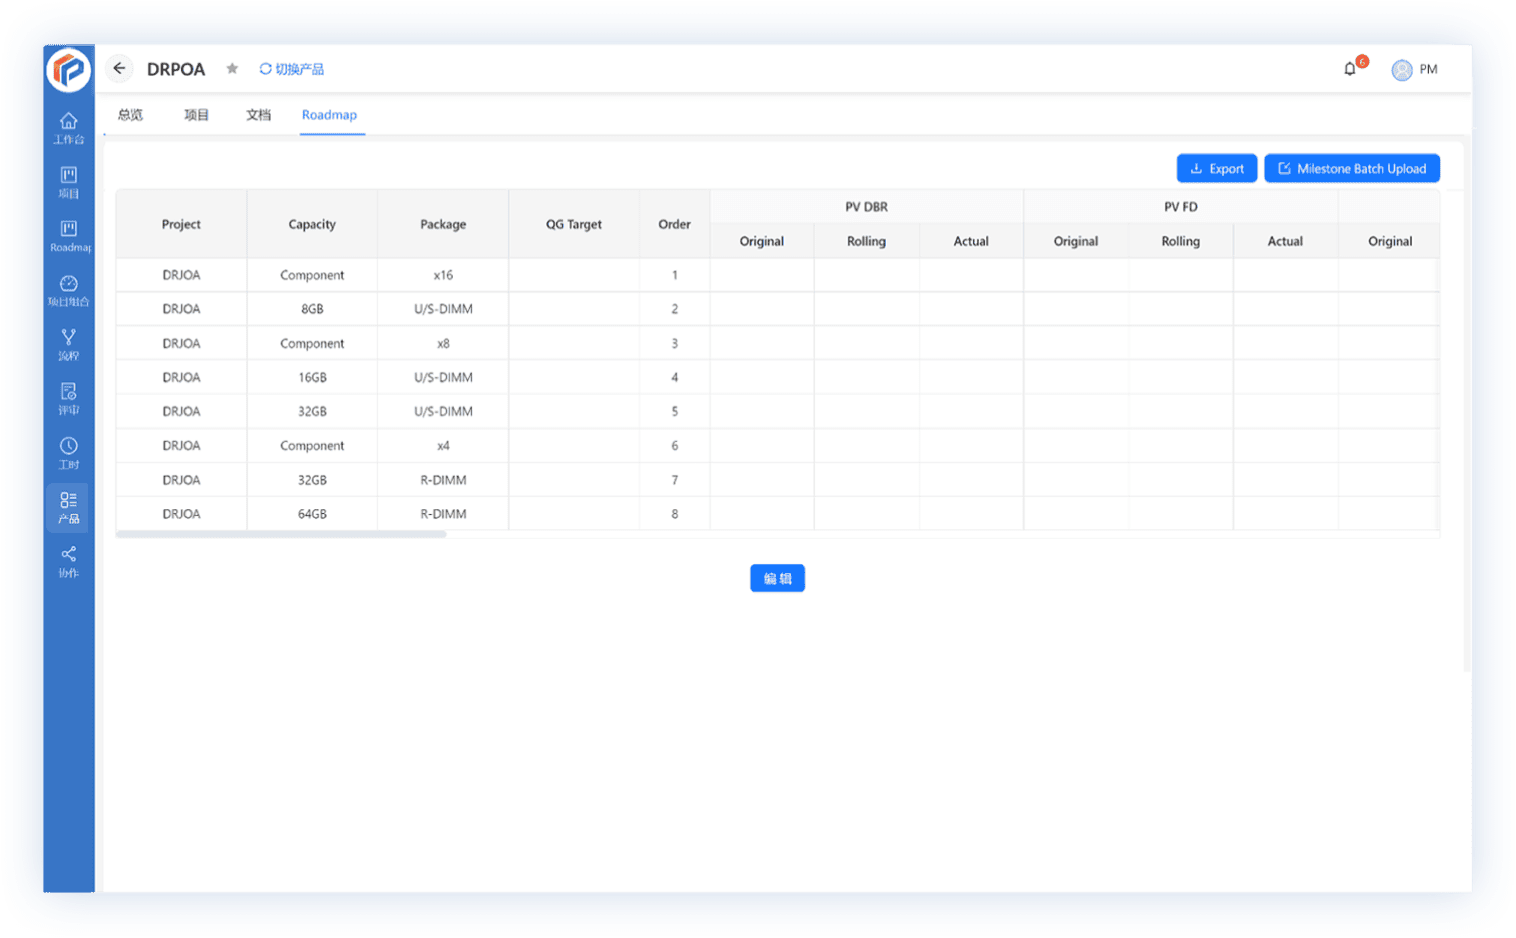This screenshot has width=1516, height=938.
Task: Click the Order column header
Action: (674, 224)
